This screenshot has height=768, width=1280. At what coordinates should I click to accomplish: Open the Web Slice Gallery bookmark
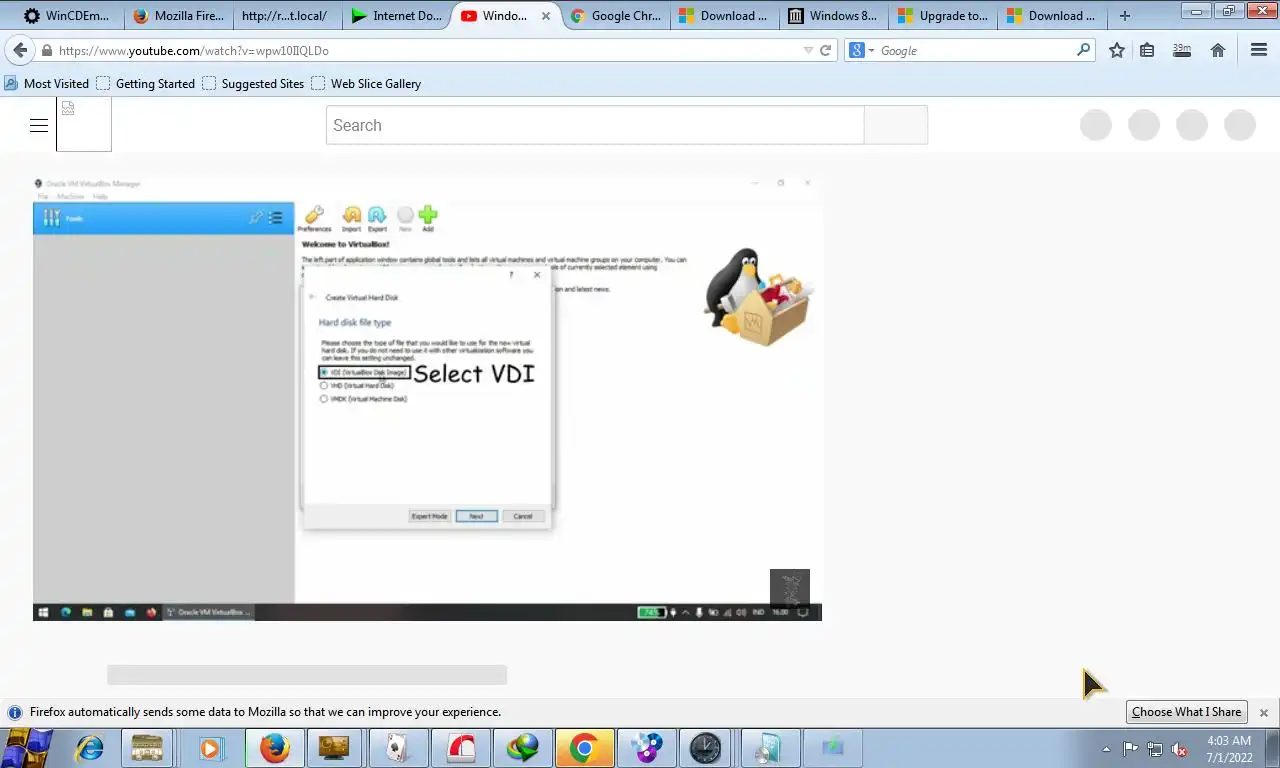(x=366, y=83)
